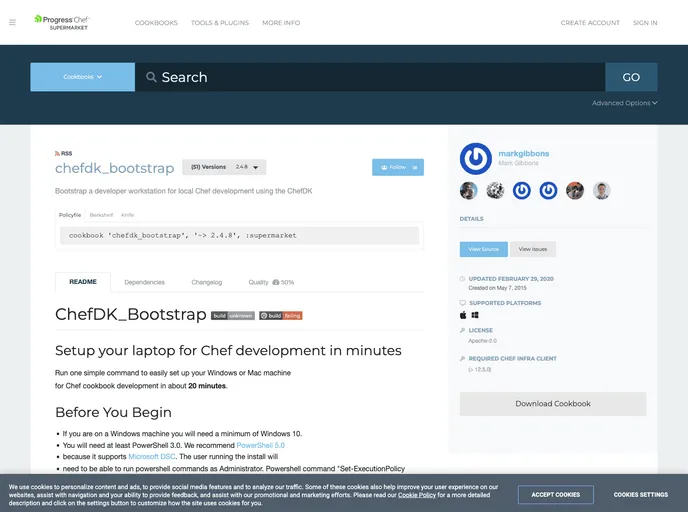
Task: Click the 'Before You Begin' heading
Action: pyautogui.click(x=113, y=412)
